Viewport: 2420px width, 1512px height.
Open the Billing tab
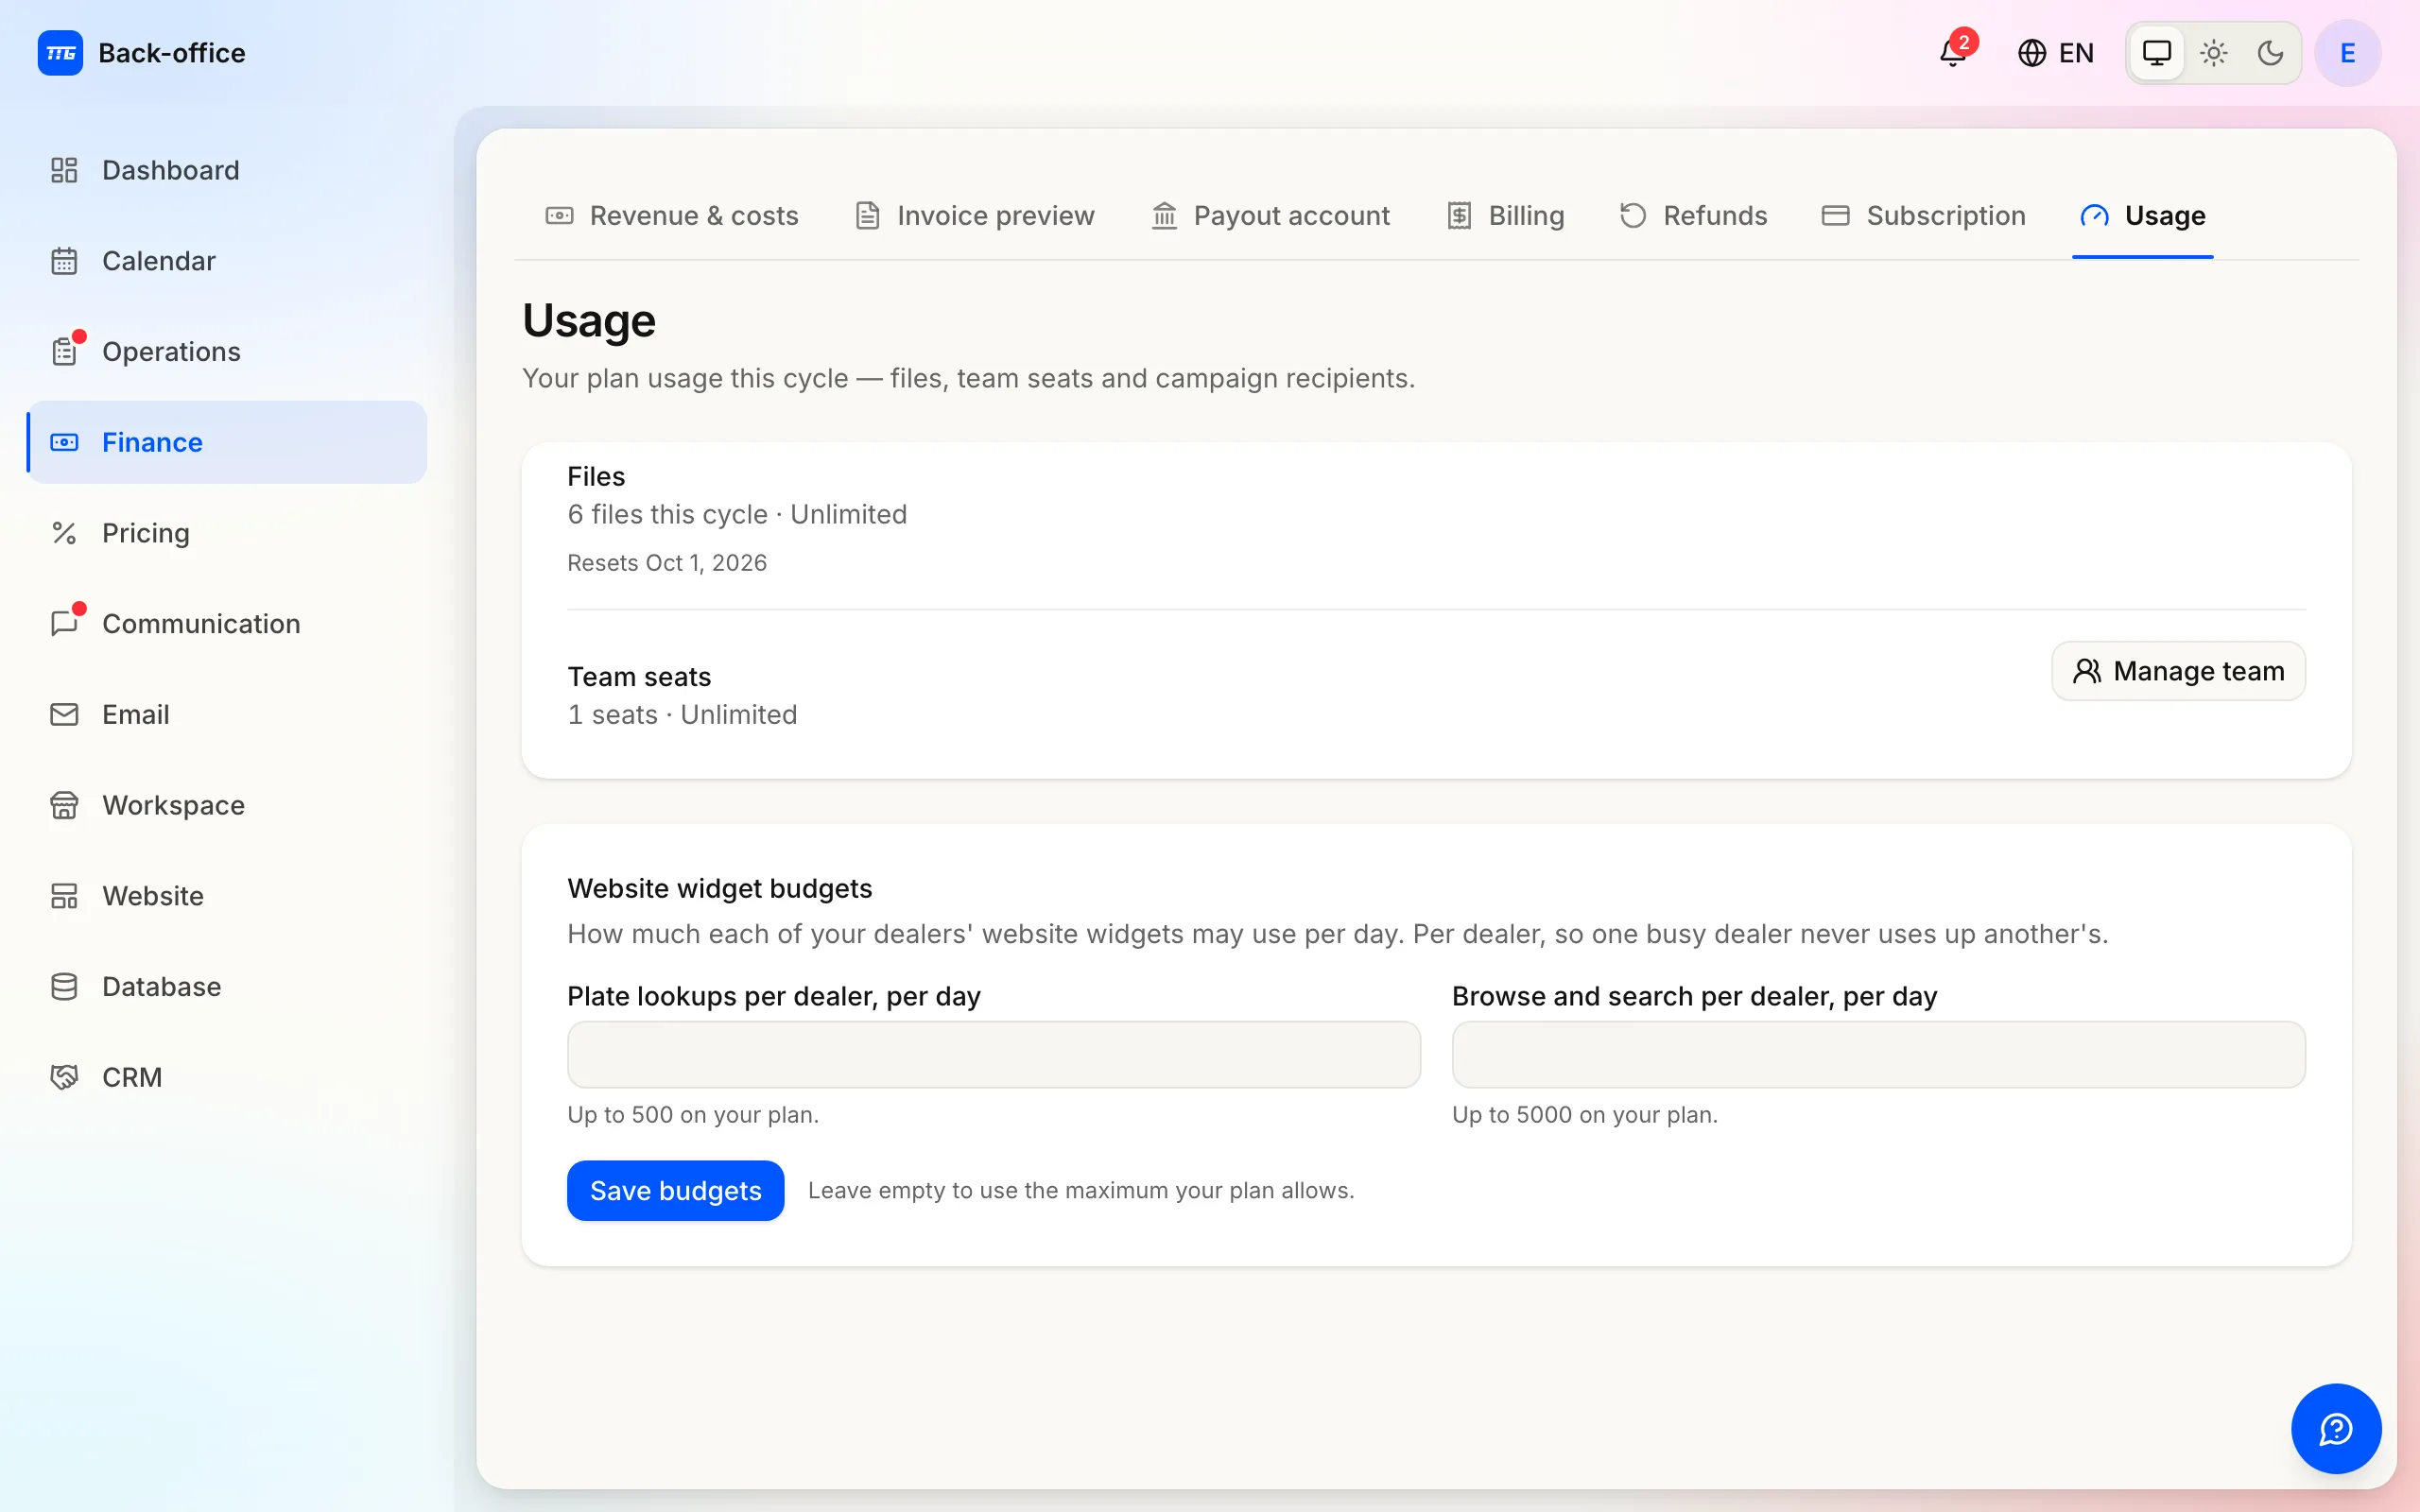pyautogui.click(x=1505, y=216)
